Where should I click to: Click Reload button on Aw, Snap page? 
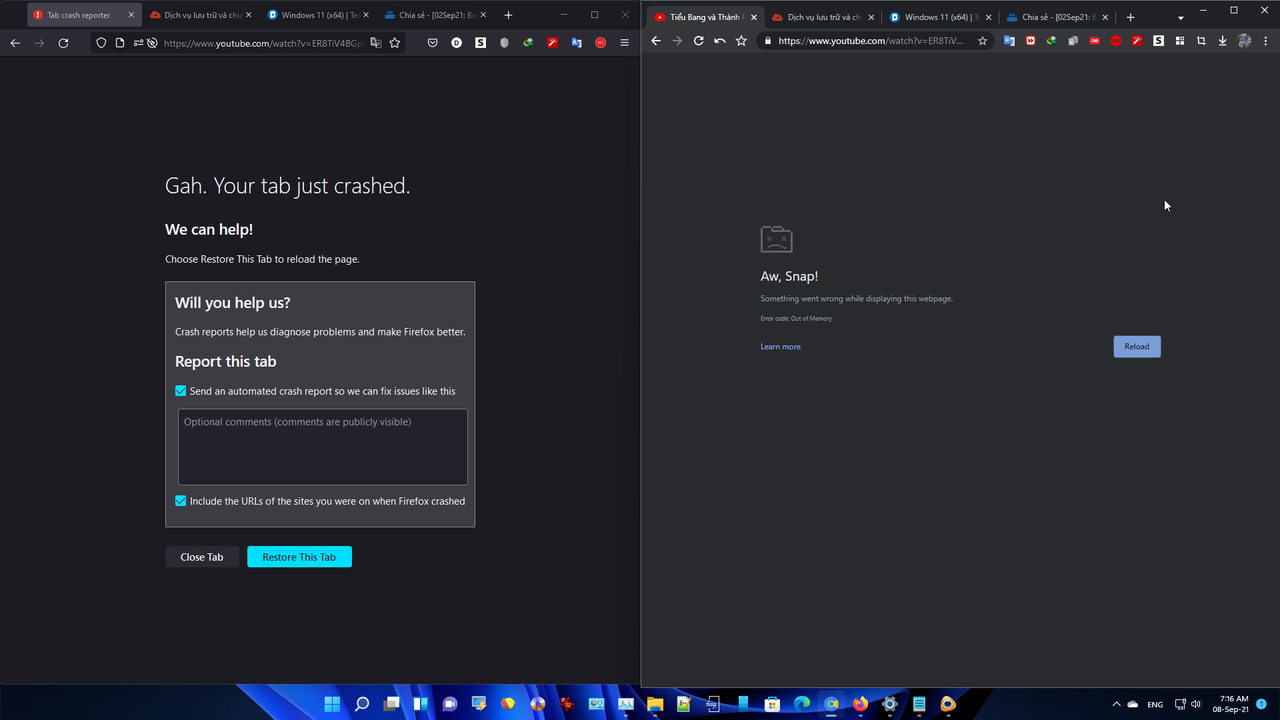(x=1137, y=346)
